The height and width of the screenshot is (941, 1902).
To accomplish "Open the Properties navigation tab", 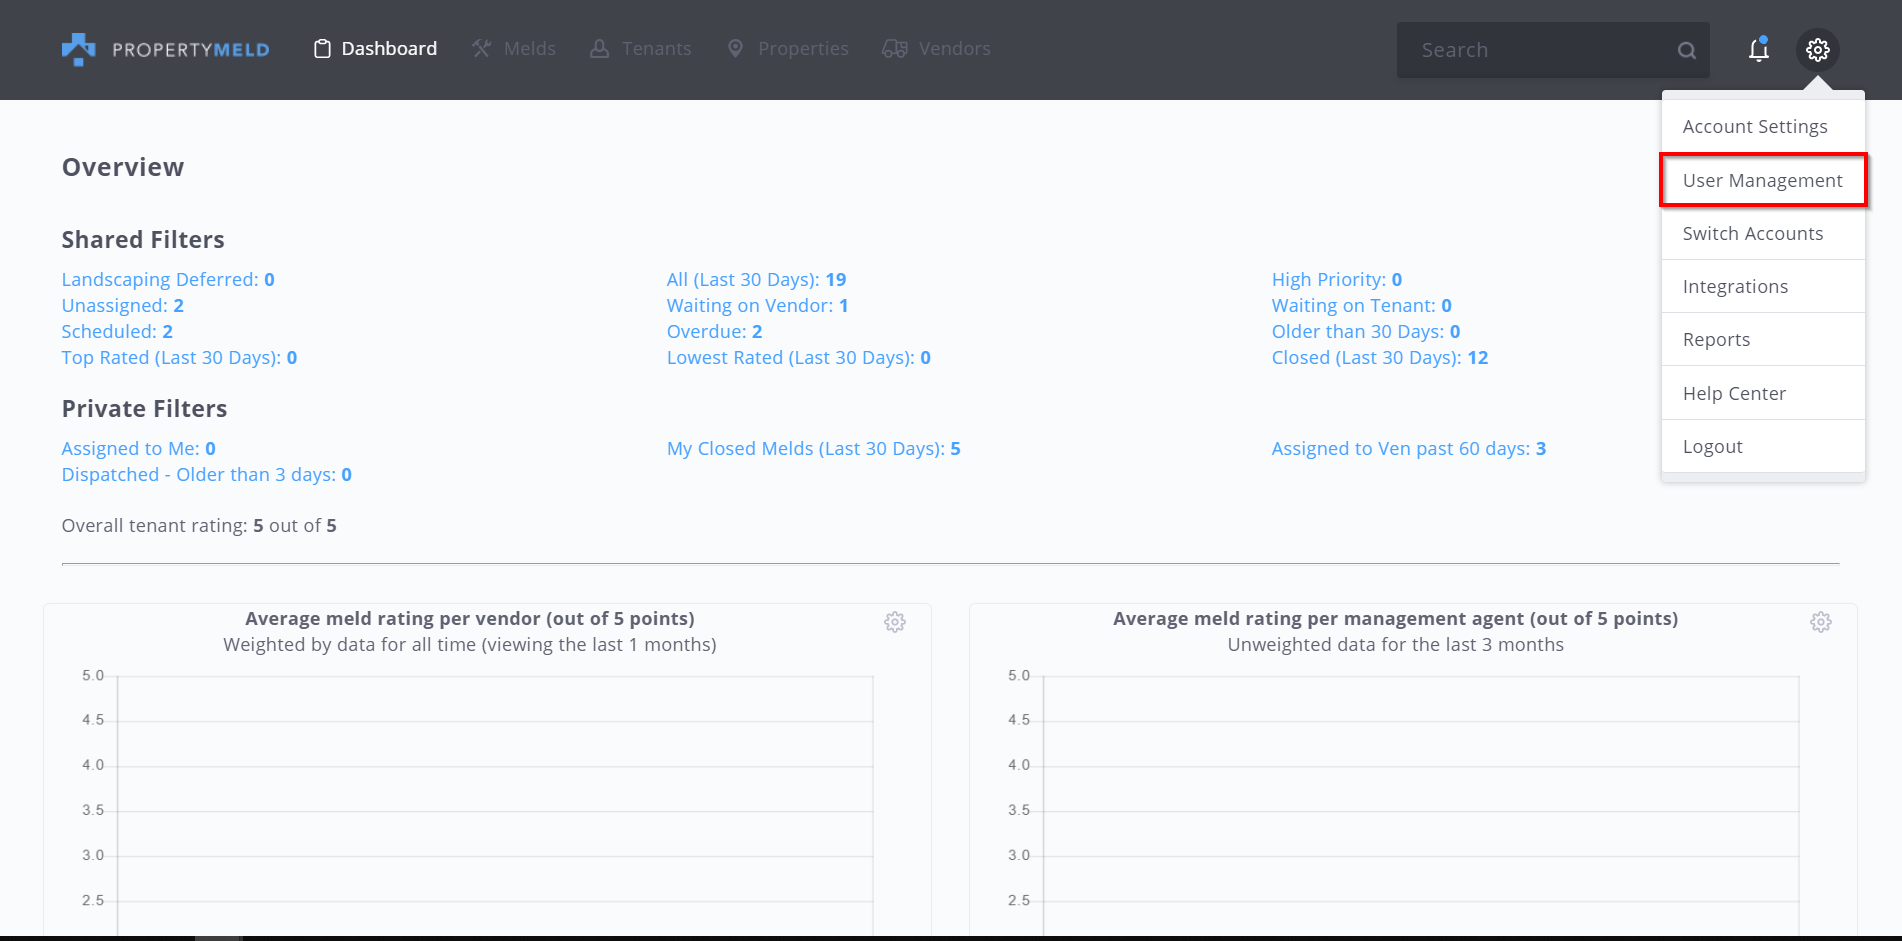I will tap(788, 49).
